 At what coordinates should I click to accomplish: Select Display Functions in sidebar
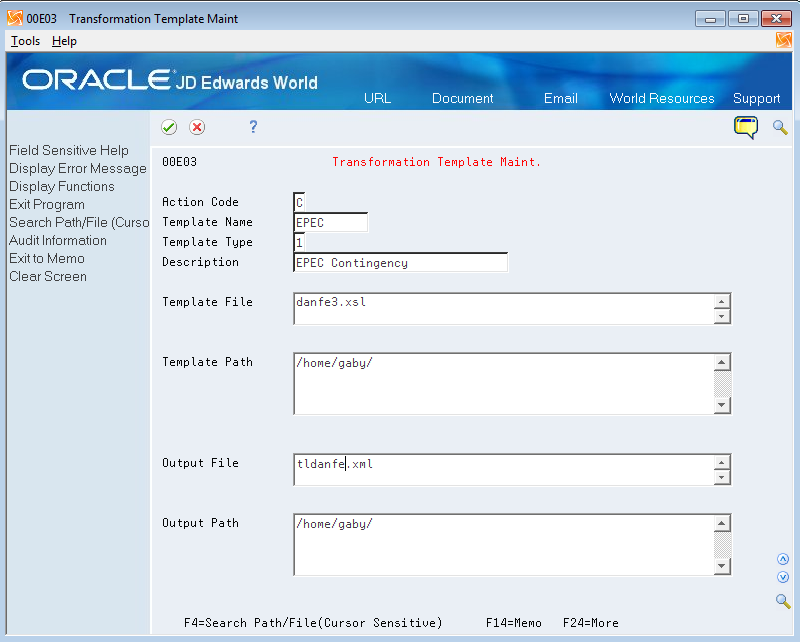(62, 186)
